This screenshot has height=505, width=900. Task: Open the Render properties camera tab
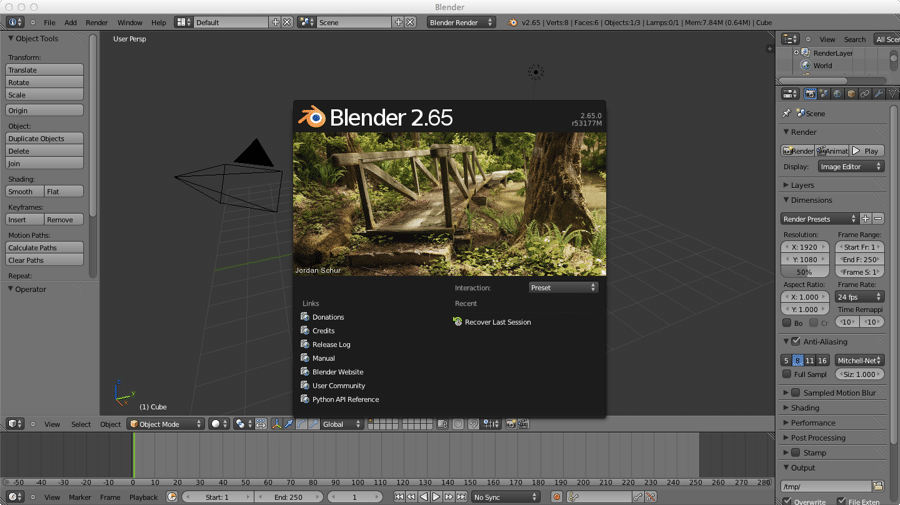click(811, 94)
